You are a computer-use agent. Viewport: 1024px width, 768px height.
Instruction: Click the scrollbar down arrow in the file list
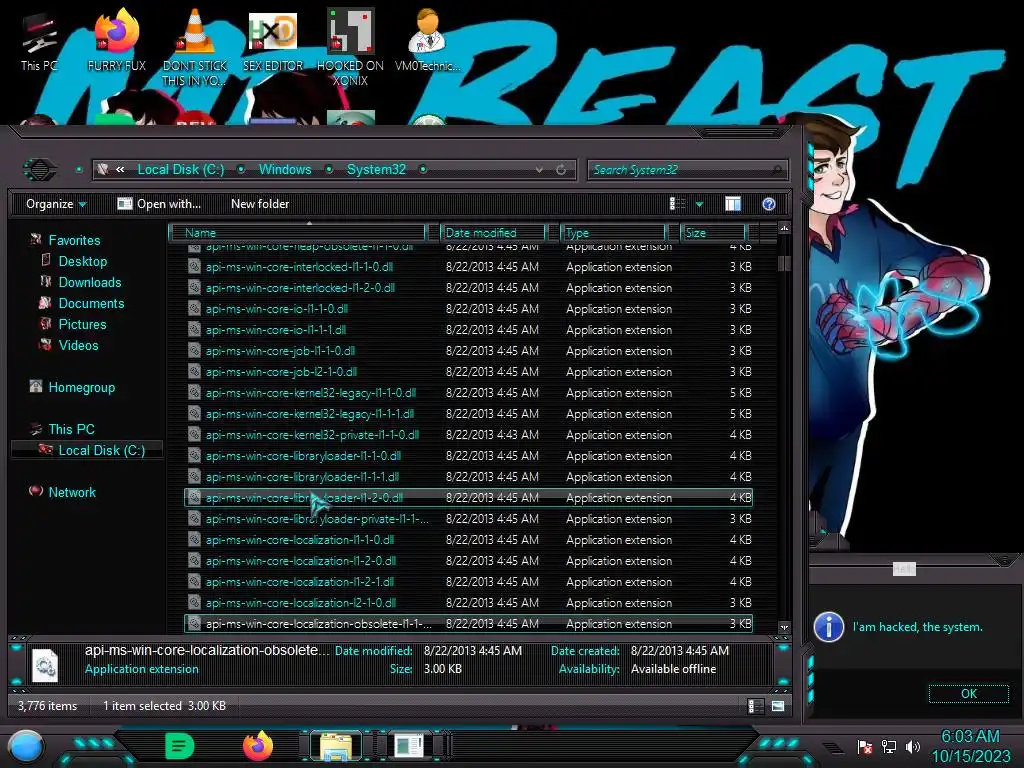784,627
